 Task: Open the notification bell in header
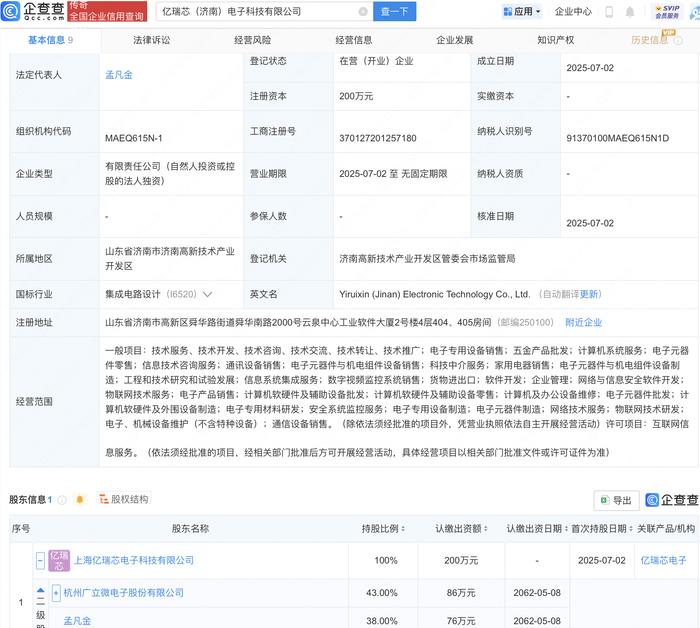tap(629, 12)
